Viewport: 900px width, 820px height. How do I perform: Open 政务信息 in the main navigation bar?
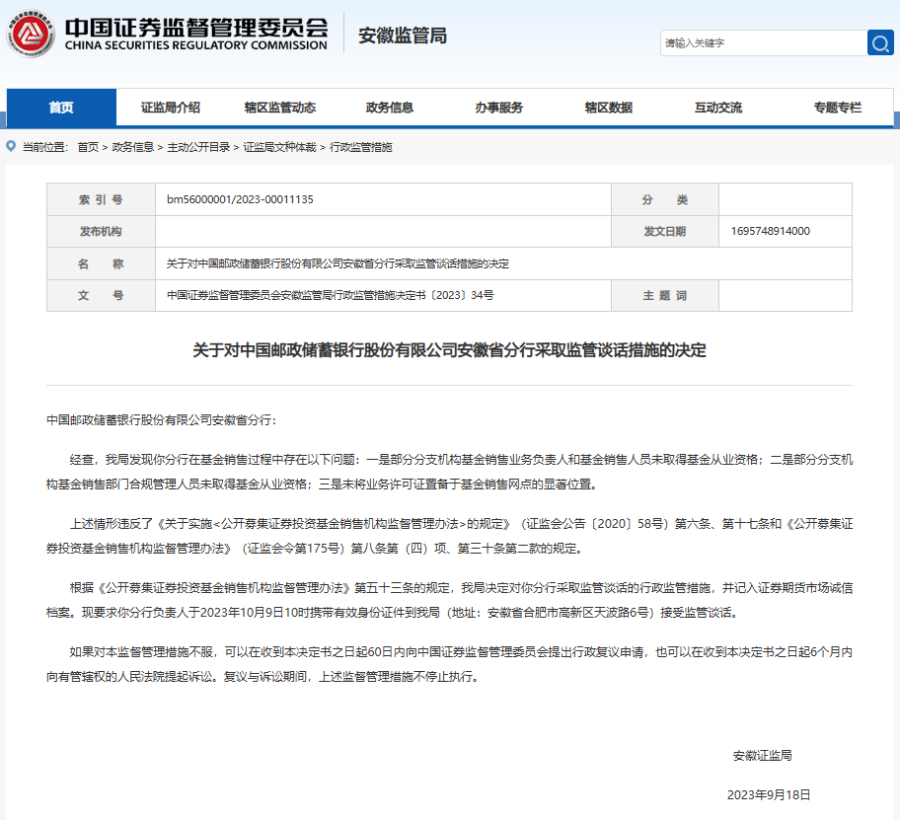(390, 108)
